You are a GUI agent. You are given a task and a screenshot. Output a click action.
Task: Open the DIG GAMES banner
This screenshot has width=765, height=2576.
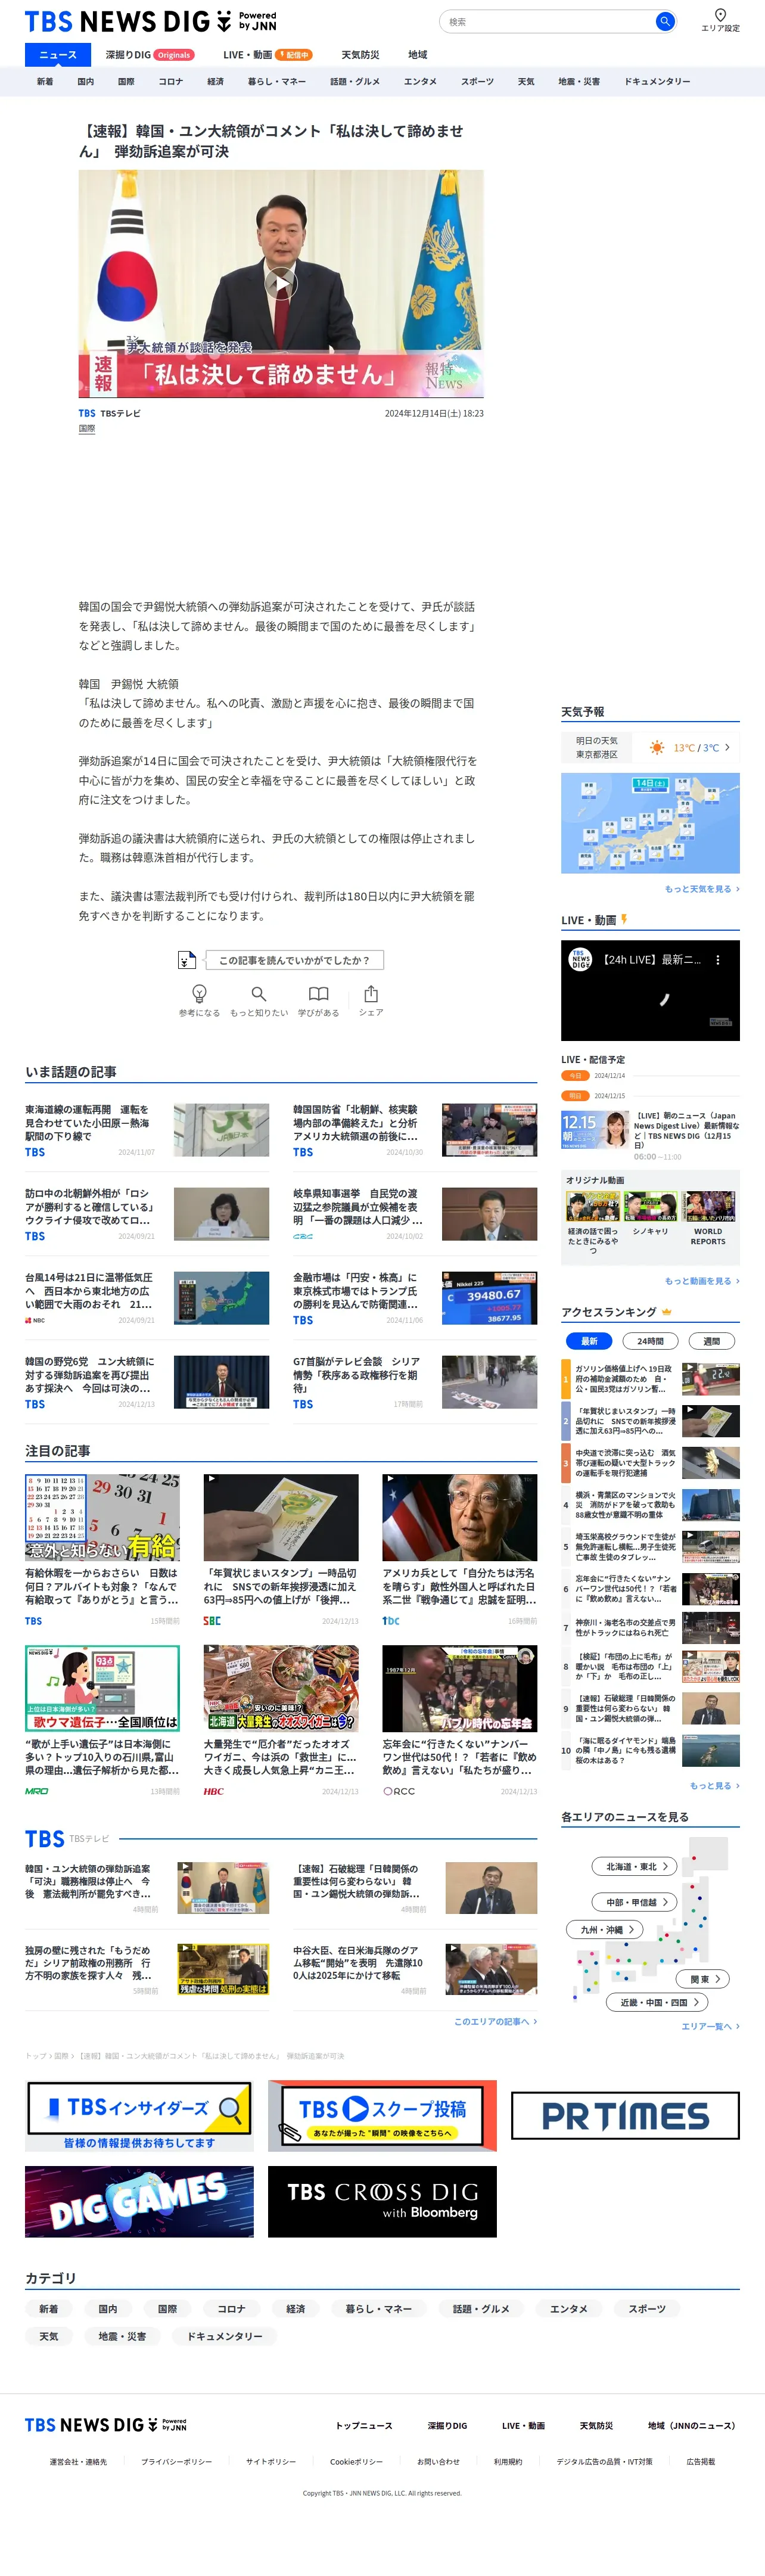[139, 2201]
